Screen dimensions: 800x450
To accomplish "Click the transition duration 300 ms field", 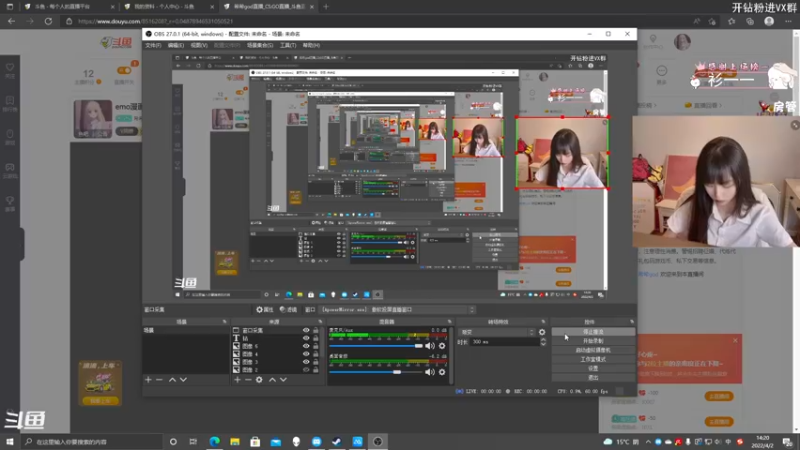I will [x=504, y=342].
